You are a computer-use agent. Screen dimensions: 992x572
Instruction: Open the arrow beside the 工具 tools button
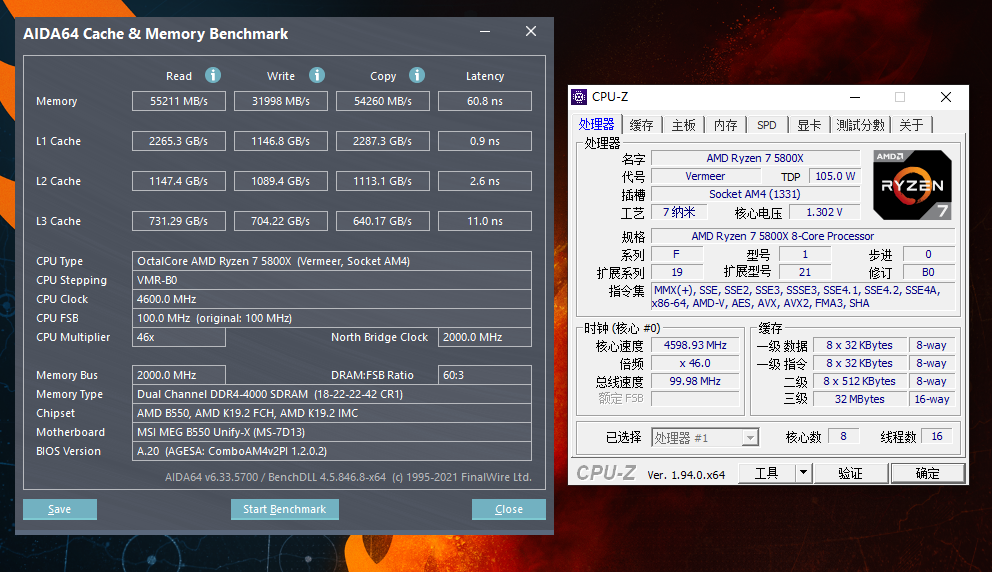coord(803,473)
